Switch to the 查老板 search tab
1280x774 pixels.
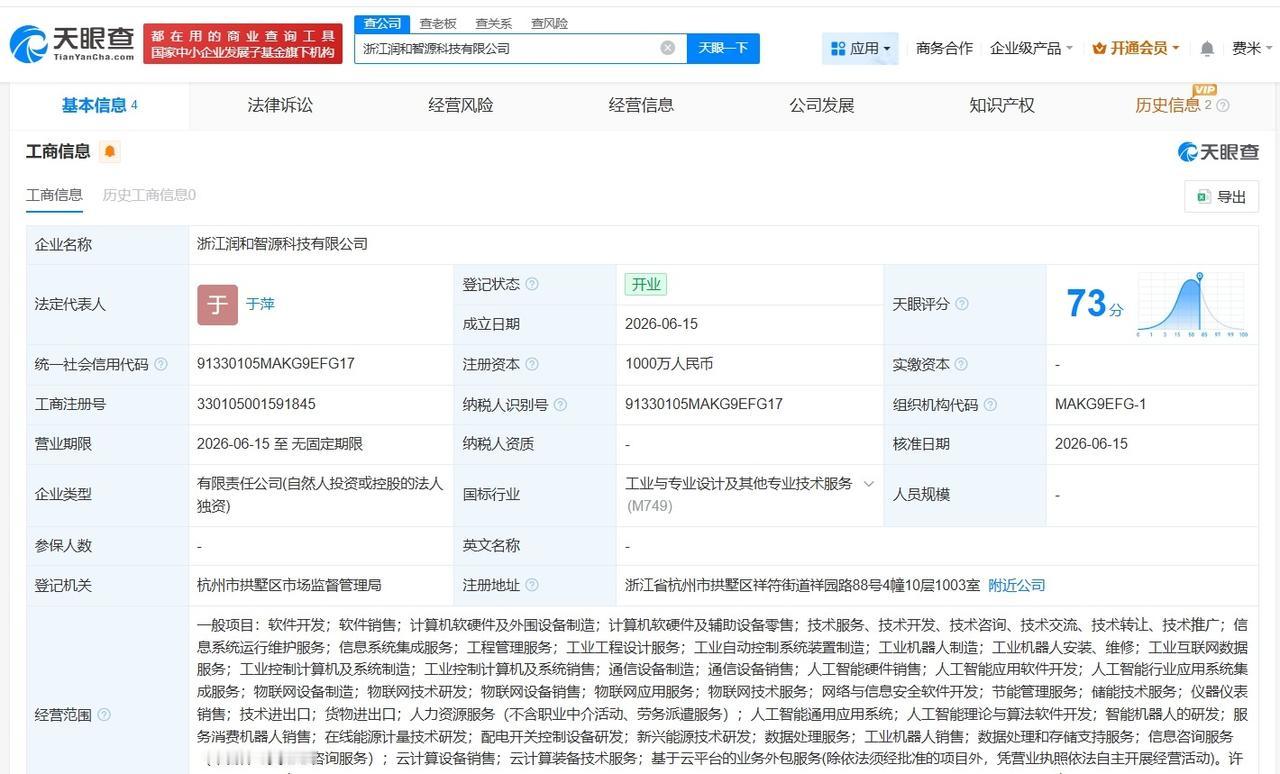coord(438,23)
